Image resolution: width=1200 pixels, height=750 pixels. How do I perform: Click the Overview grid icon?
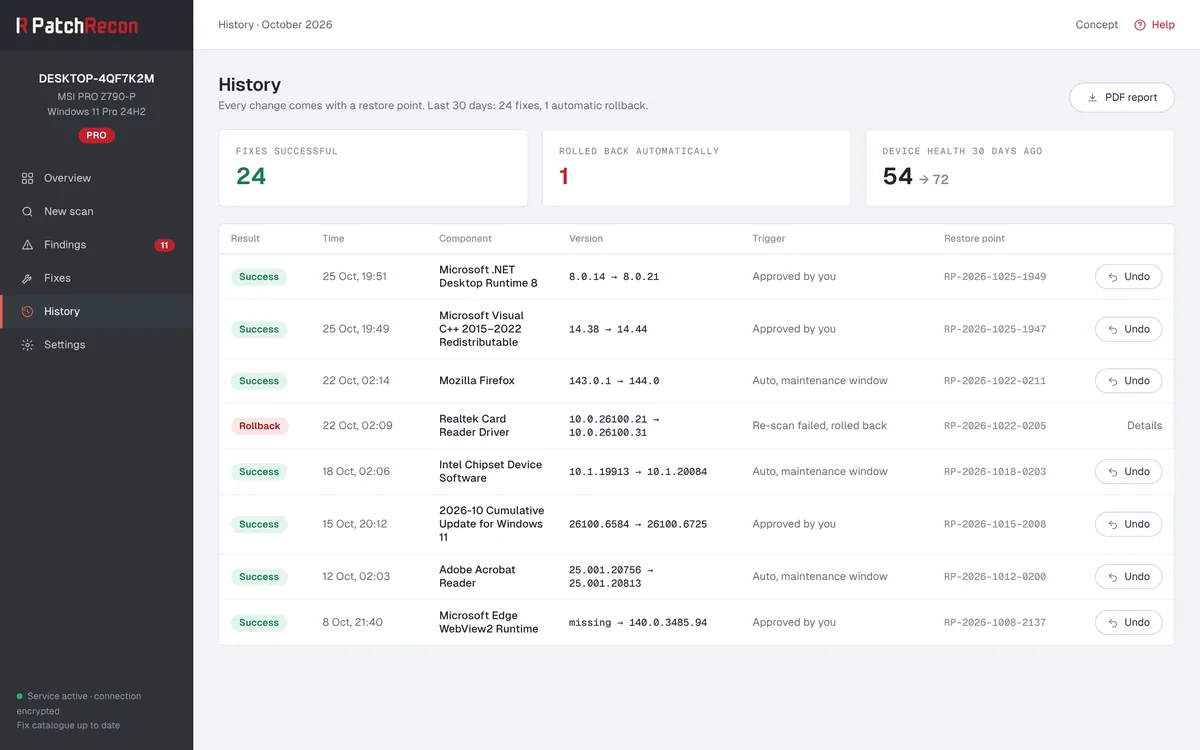tap(27, 178)
